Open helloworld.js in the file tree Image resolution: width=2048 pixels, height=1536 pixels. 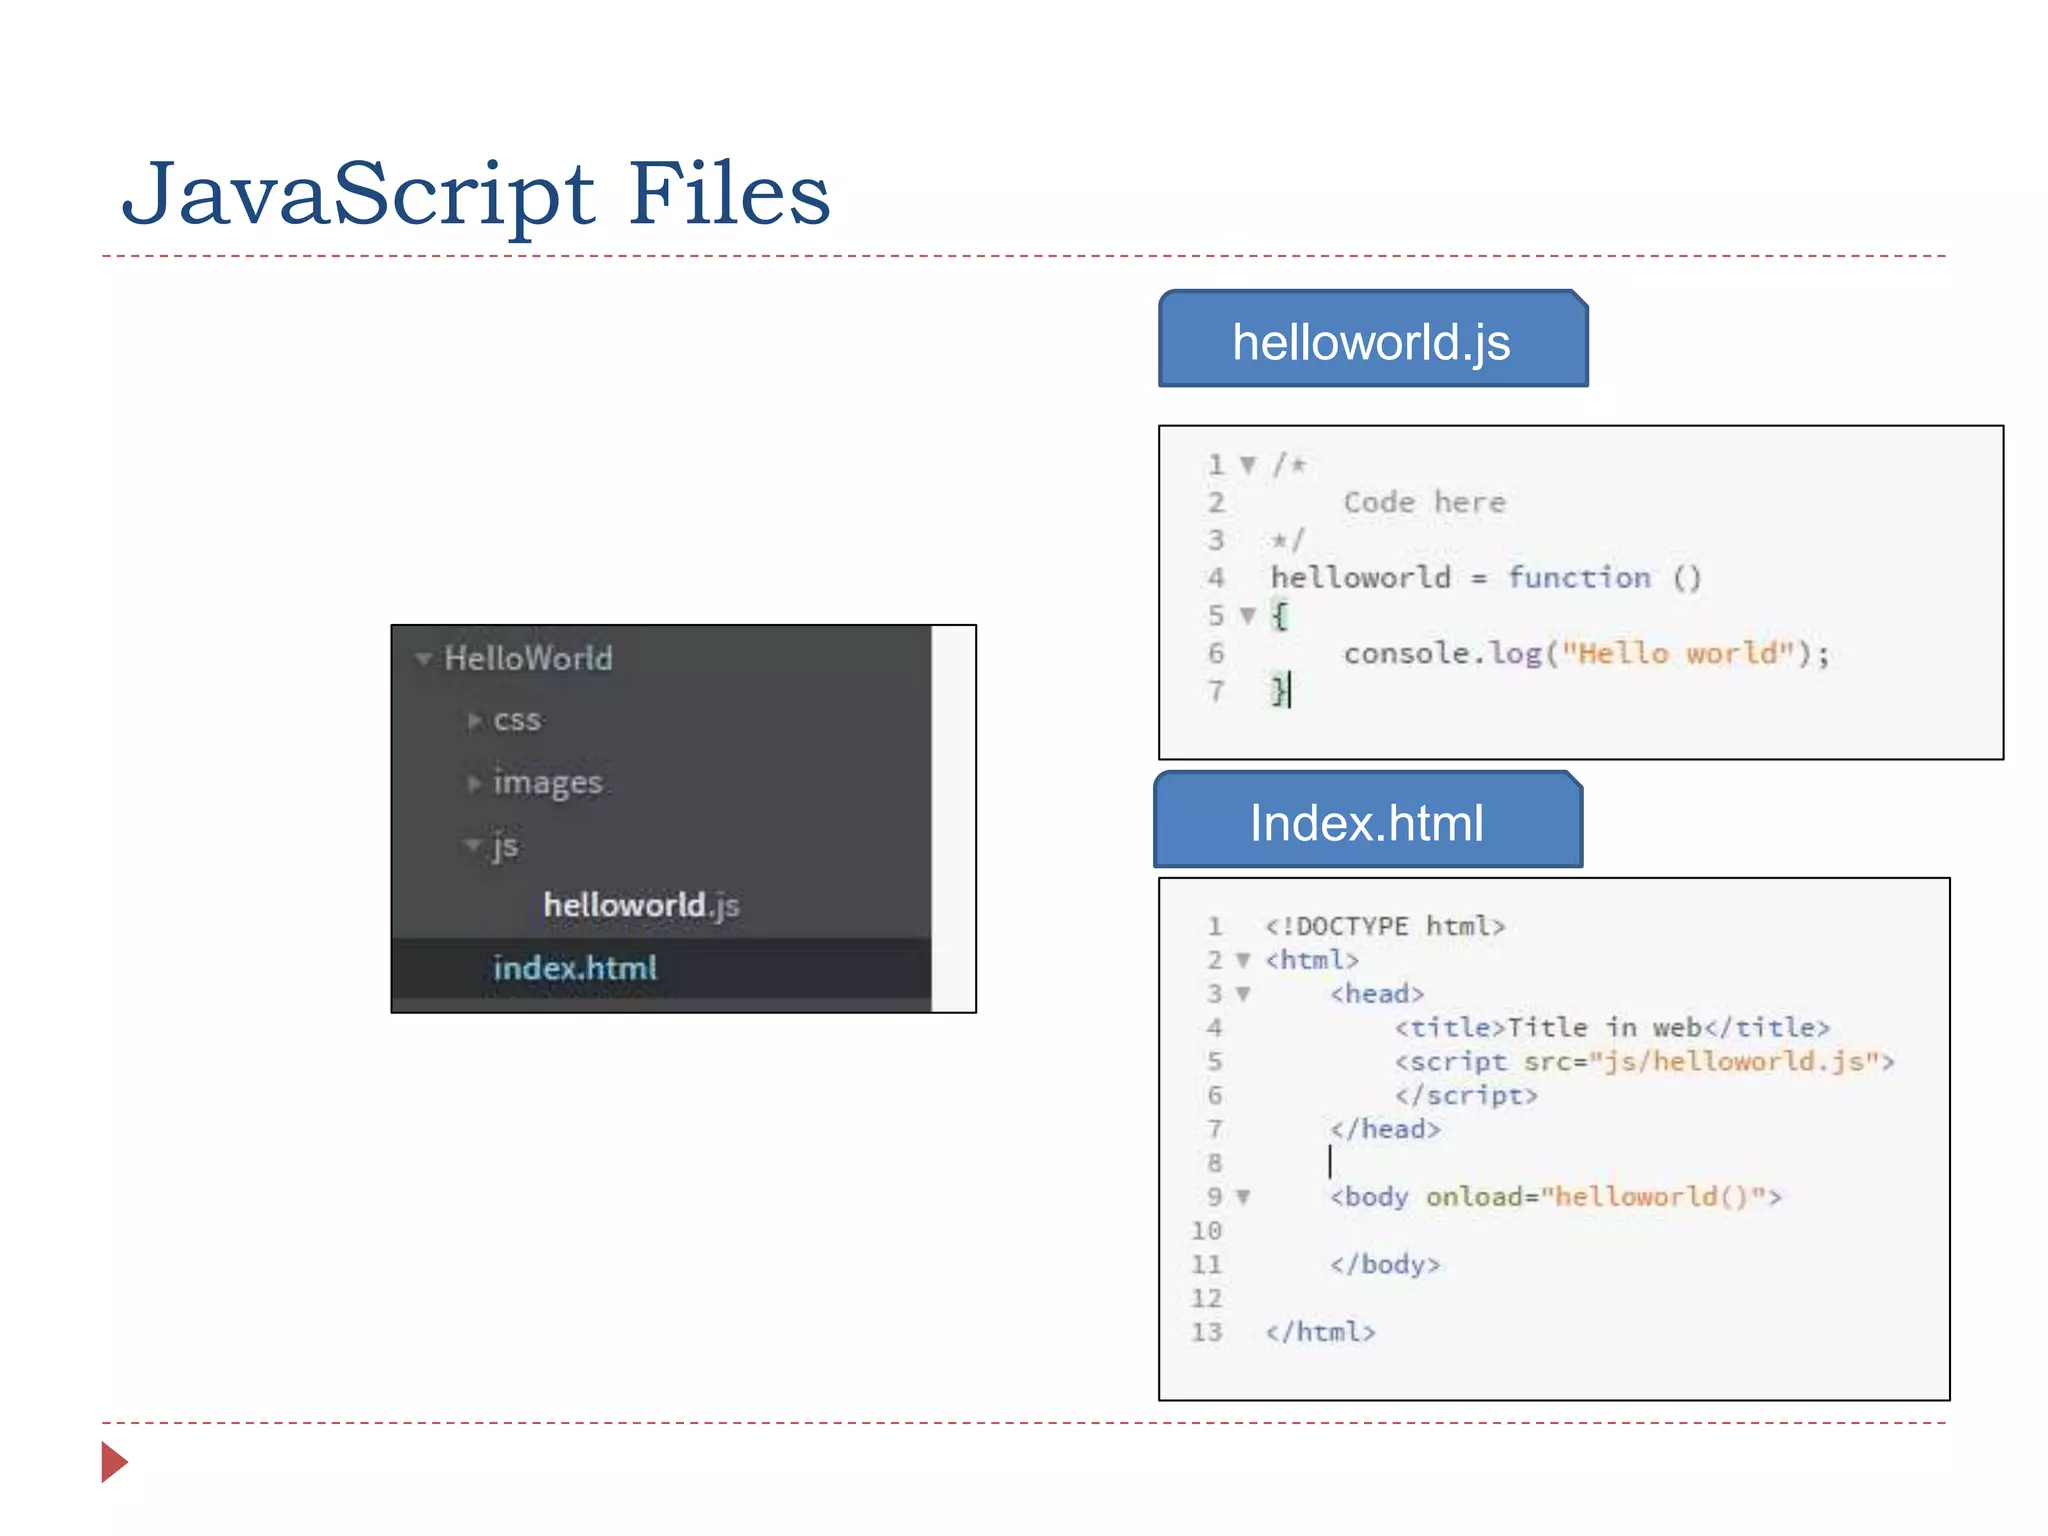tap(641, 905)
